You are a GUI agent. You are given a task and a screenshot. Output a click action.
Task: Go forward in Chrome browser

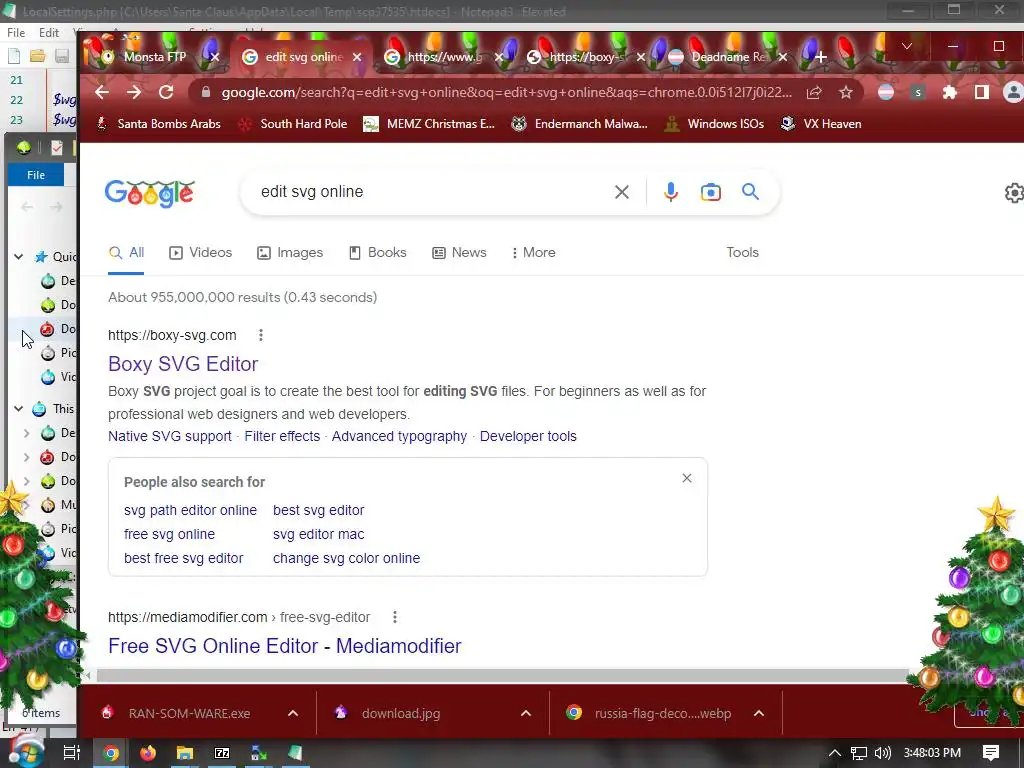point(134,92)
